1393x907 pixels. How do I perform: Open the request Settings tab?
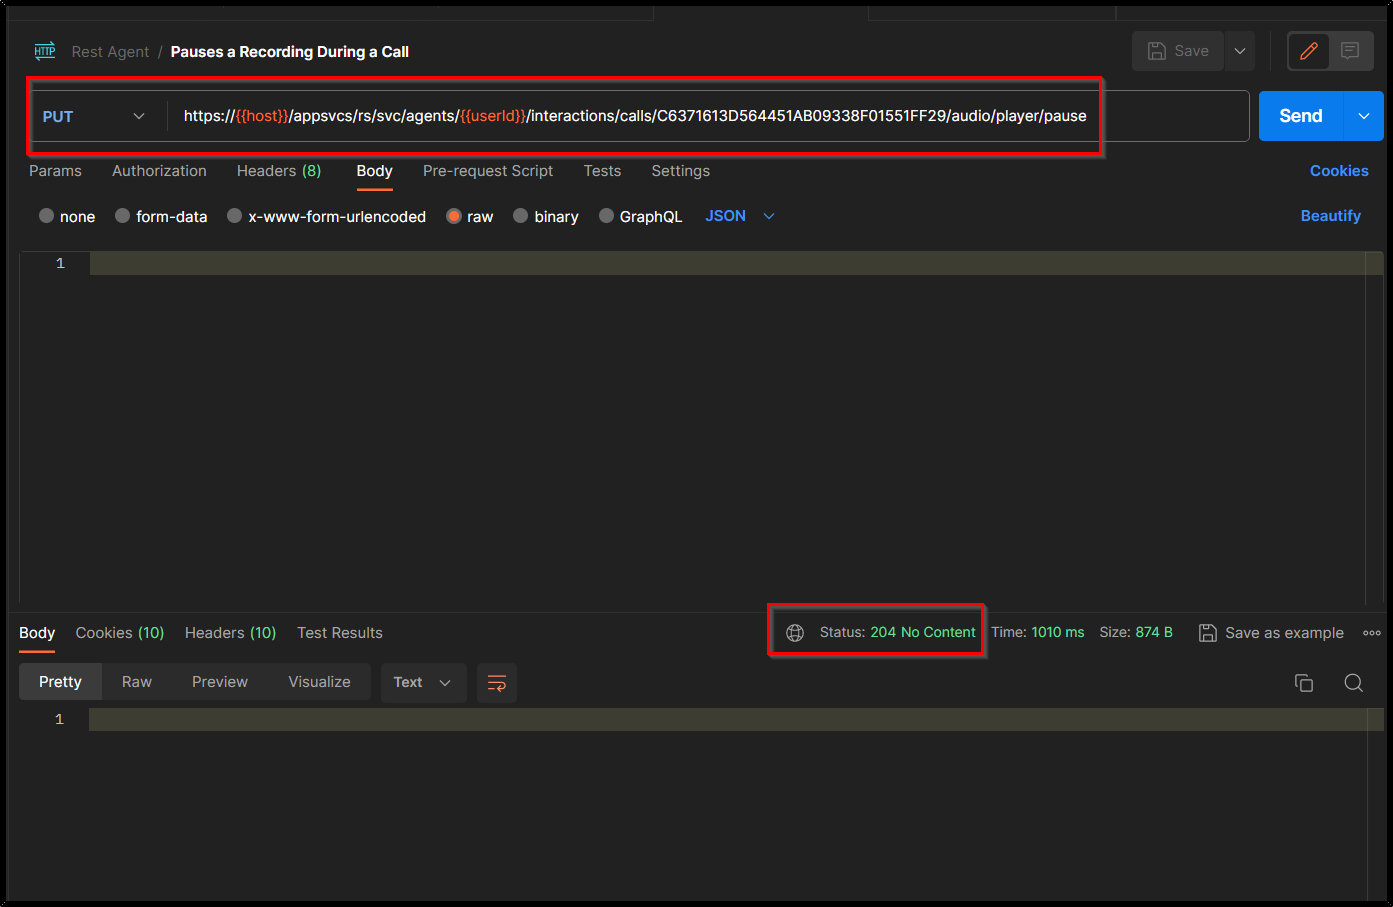[x=681, y=171]
